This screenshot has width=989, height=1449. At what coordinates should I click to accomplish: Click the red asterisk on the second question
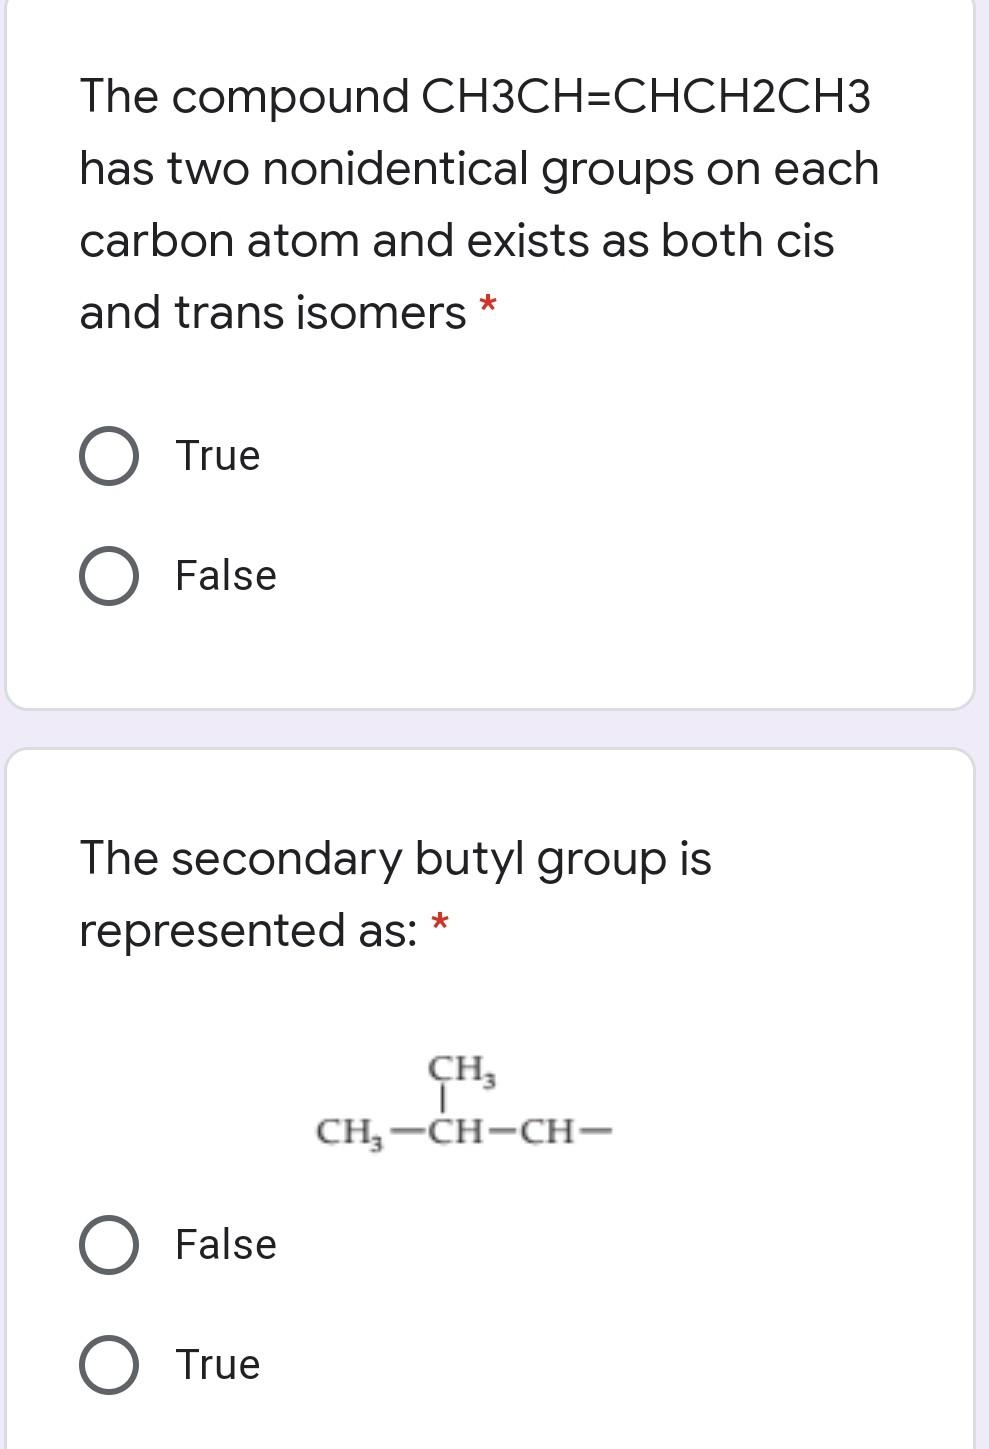(x=438, y=921)
